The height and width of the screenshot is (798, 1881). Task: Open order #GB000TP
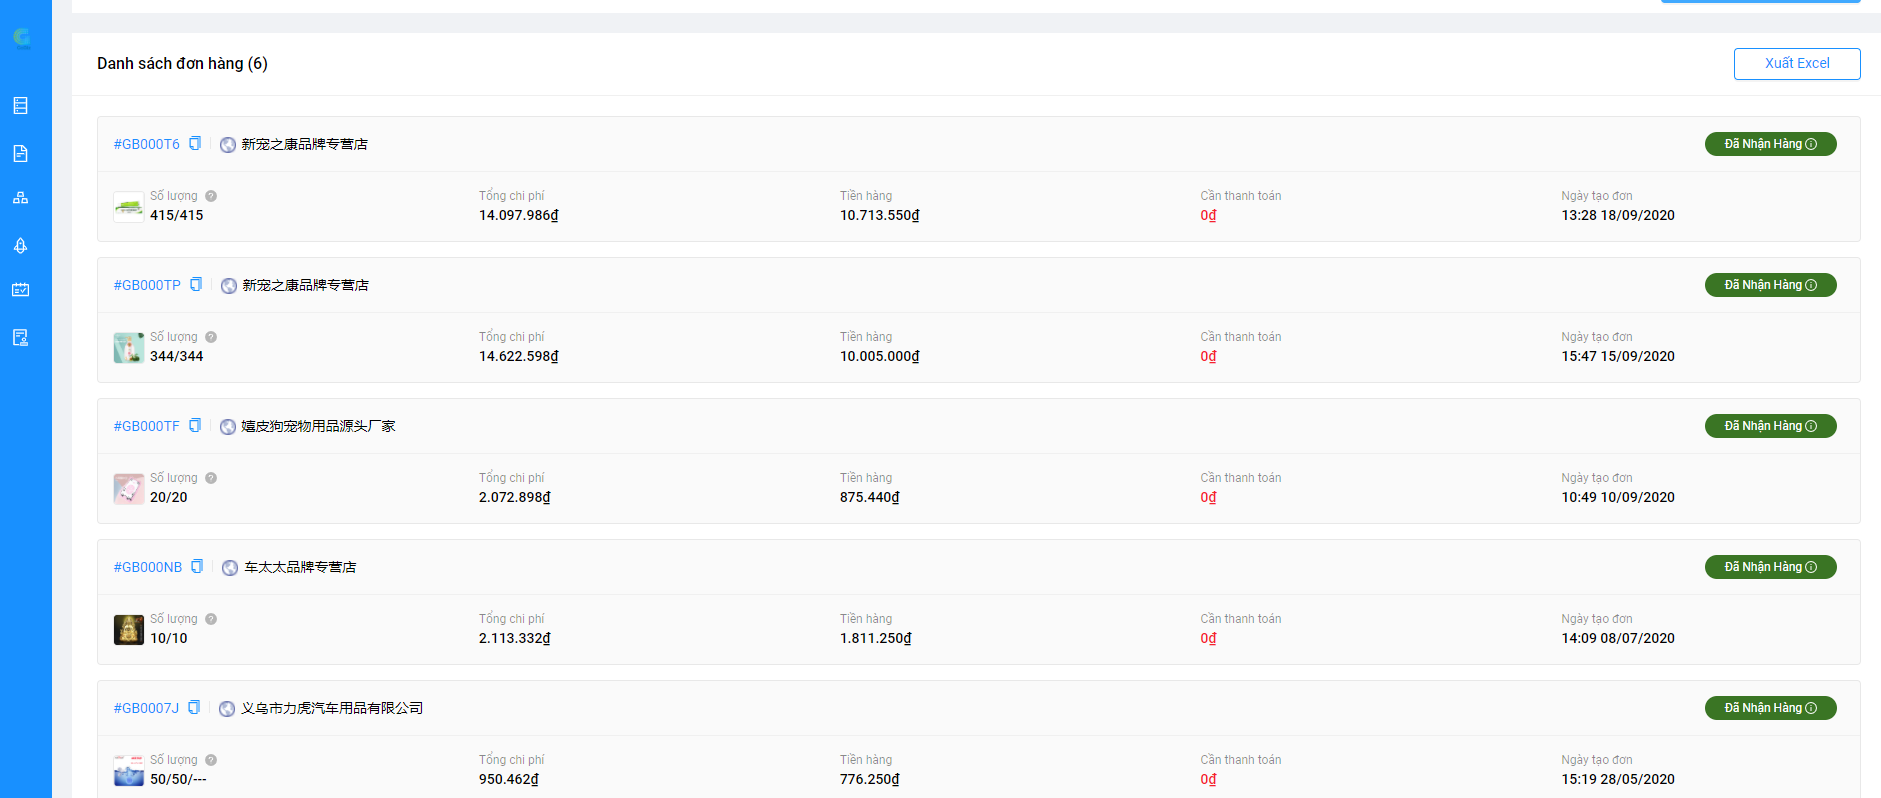pos(147,286)
